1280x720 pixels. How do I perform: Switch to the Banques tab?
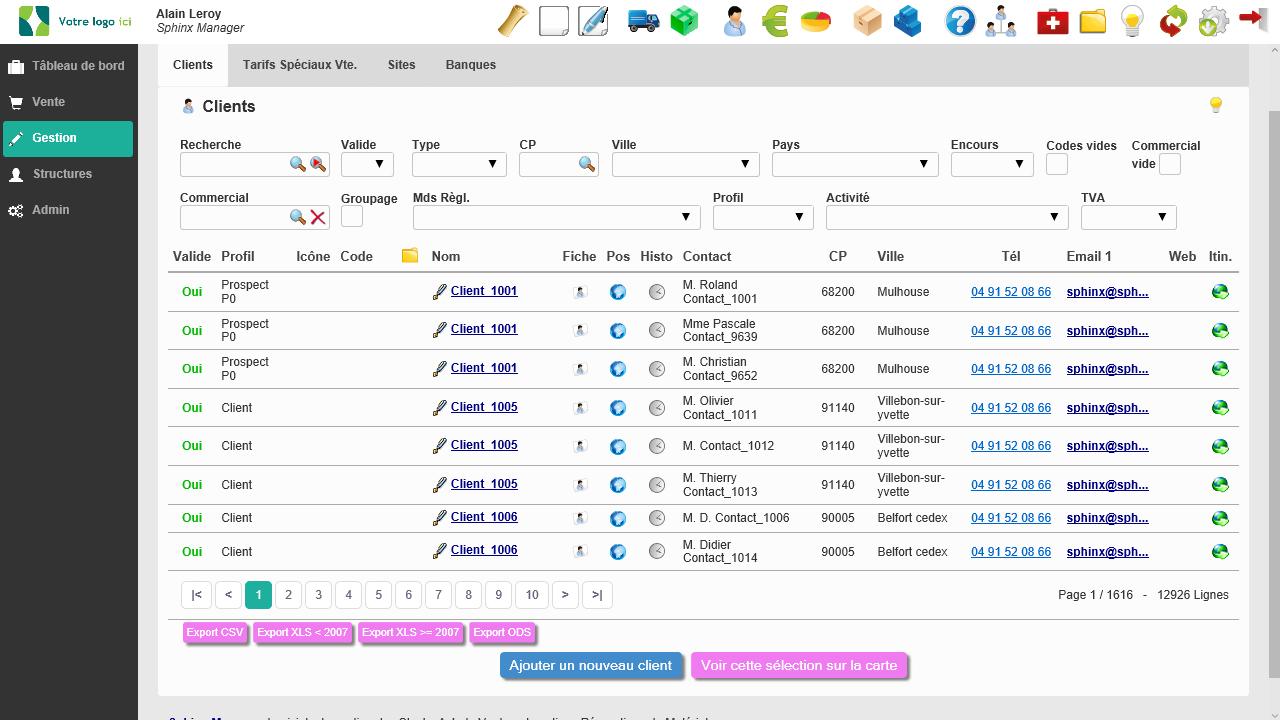pos(471,65)
